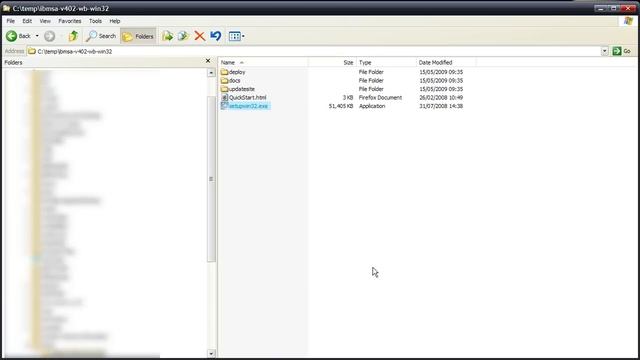Delete selected item with red X
The image size is (640, 360).
point(200,36)
